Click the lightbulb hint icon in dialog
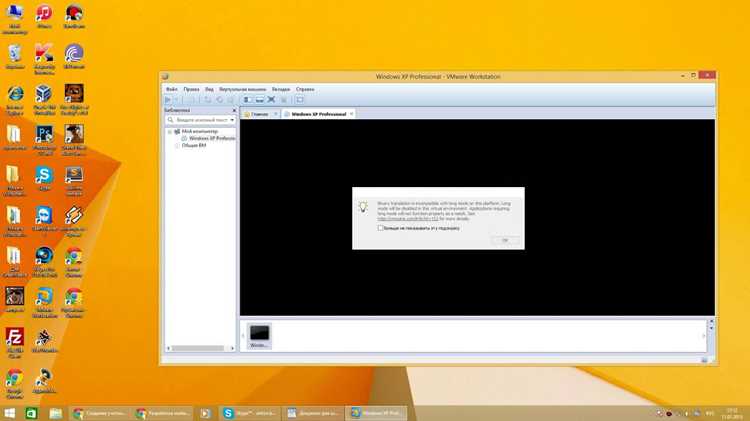Screen dimensions: 750x421 [364, 207]
